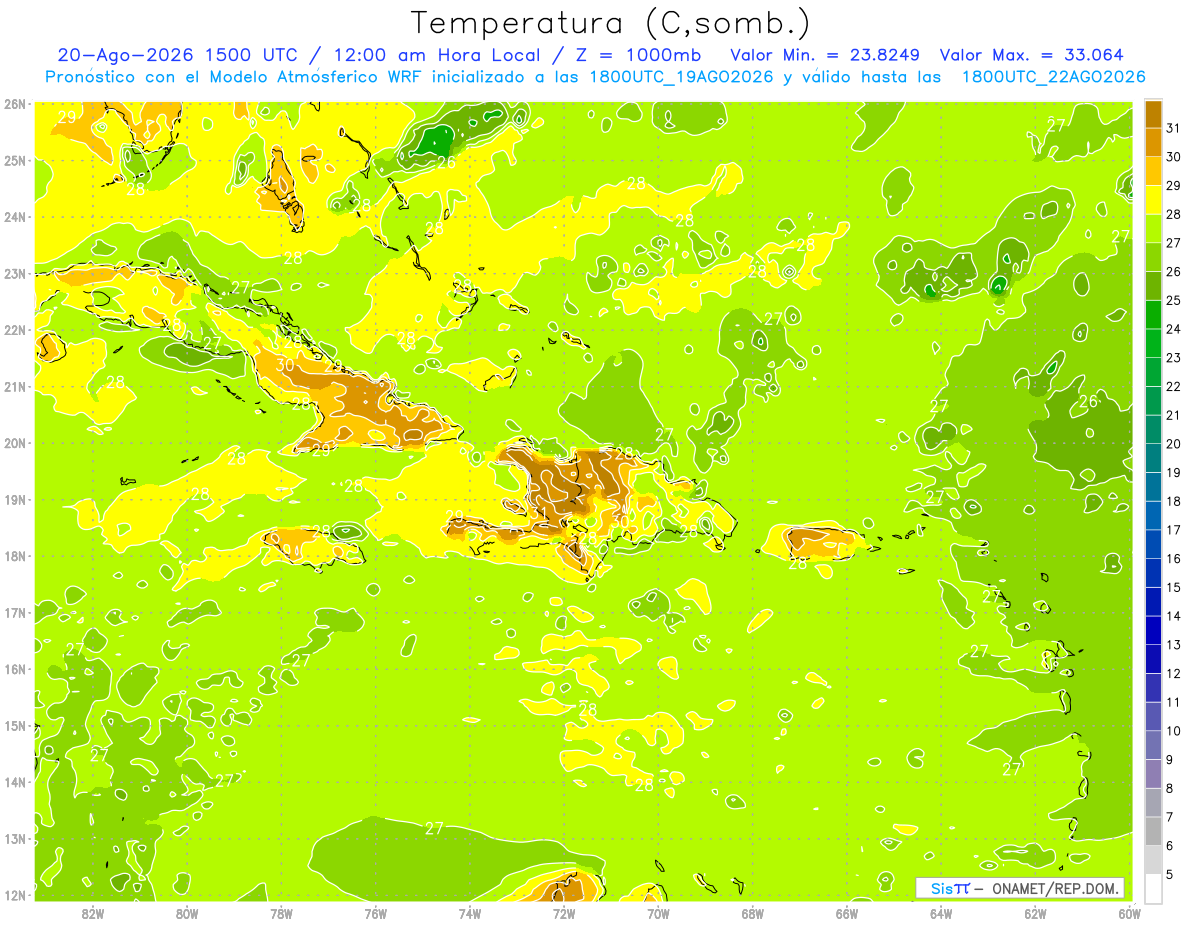The image size is (1200, 927).
Task: Click the '17N' latitude label
Action: pos(16,613)
